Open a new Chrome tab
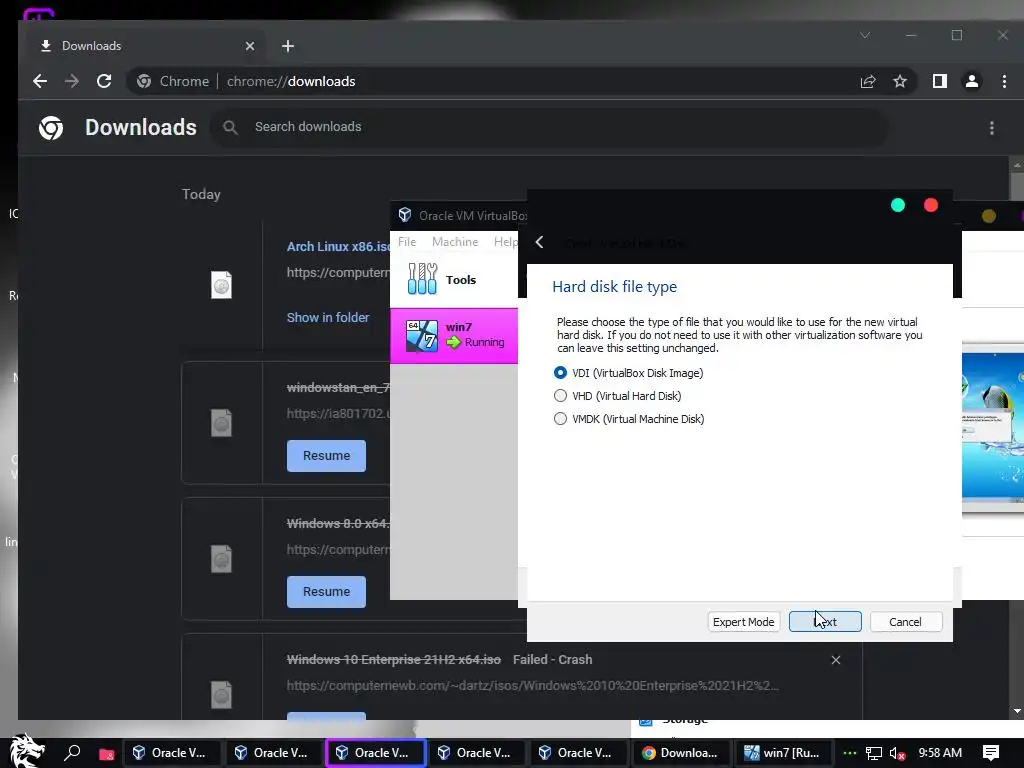 pyautogui.click(x=288, y=46)
